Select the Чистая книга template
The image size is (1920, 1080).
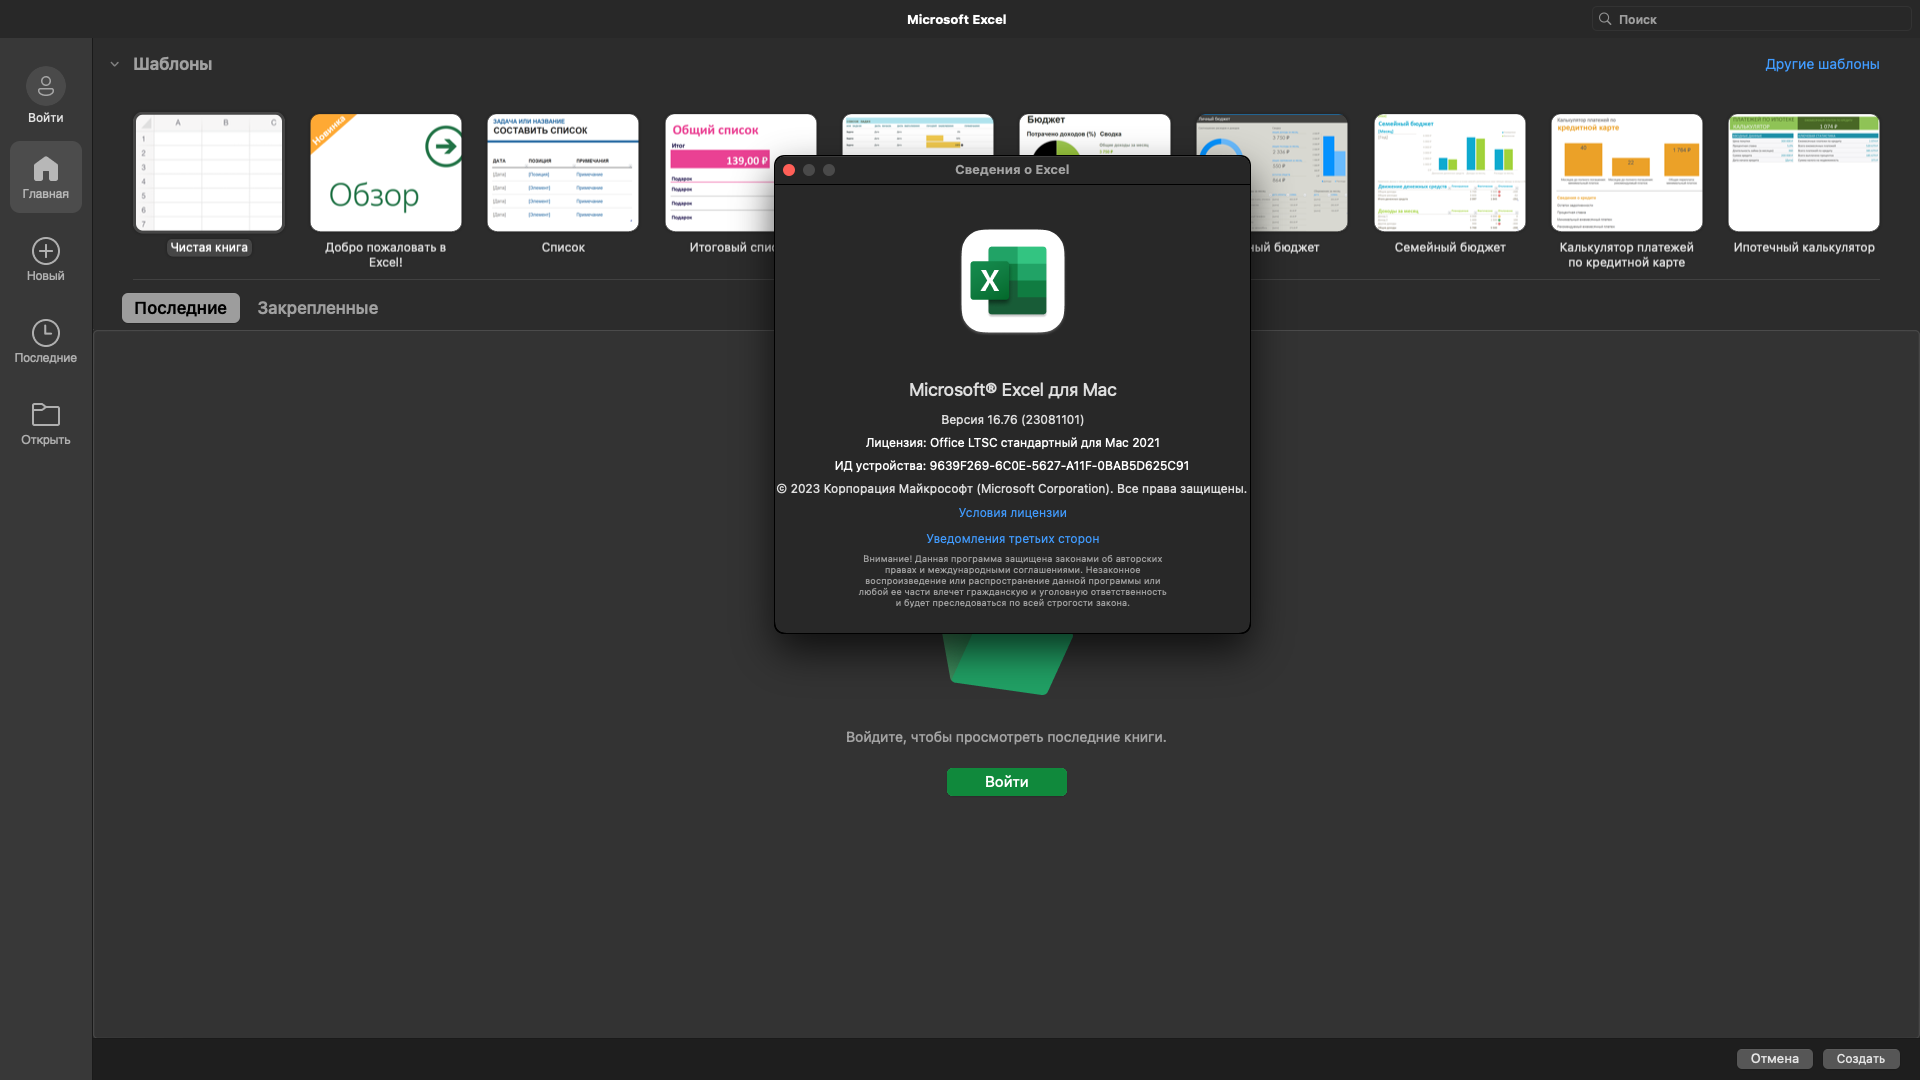pyautogui.click(x=209, y=173)
